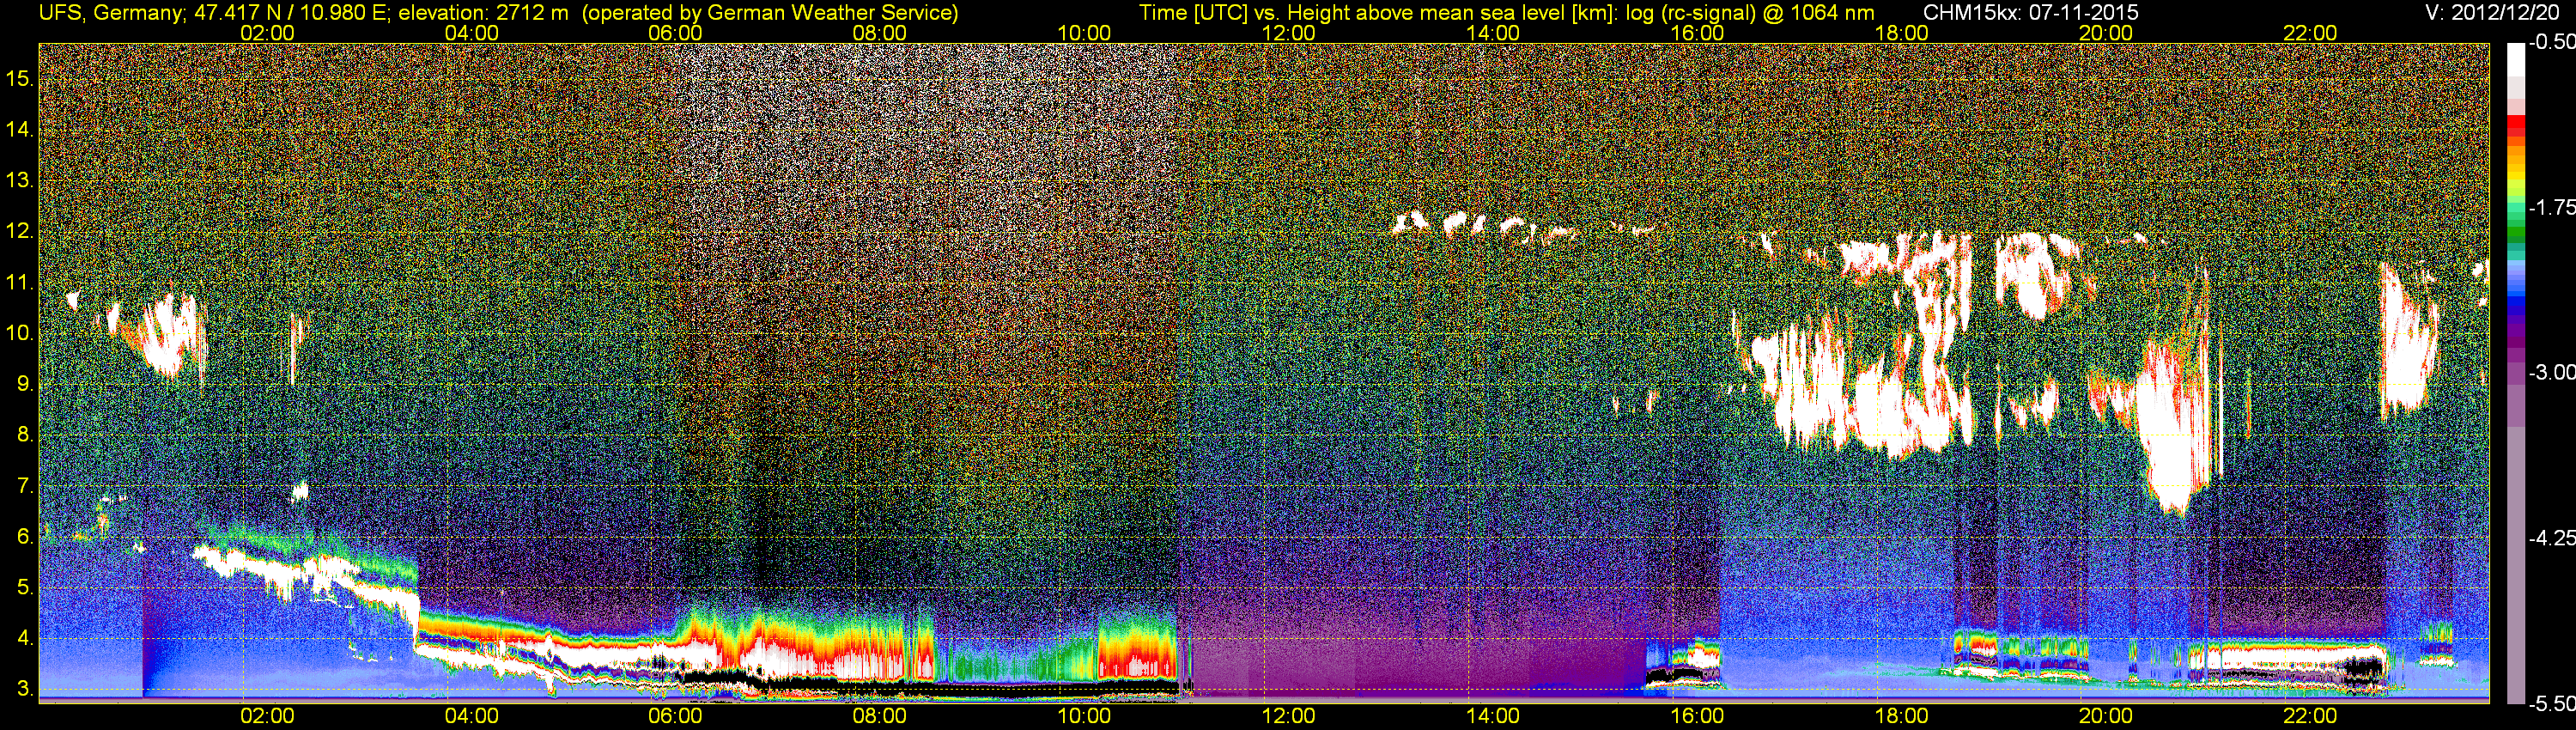This screenshot has width=2576, height=730.
Task: Click the text '(operated by German Weather Service)'
Action: click(769, 12)
